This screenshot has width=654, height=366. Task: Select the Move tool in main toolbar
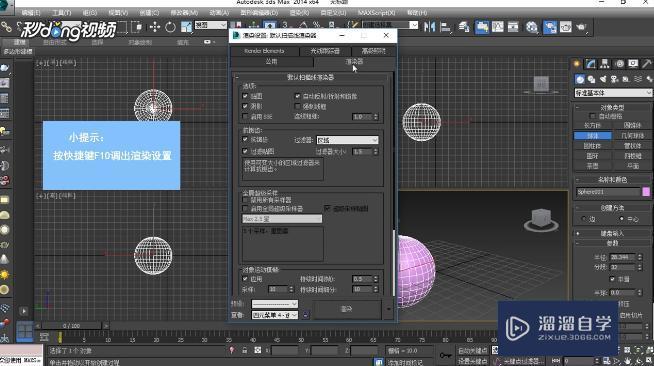coord(155,27)
